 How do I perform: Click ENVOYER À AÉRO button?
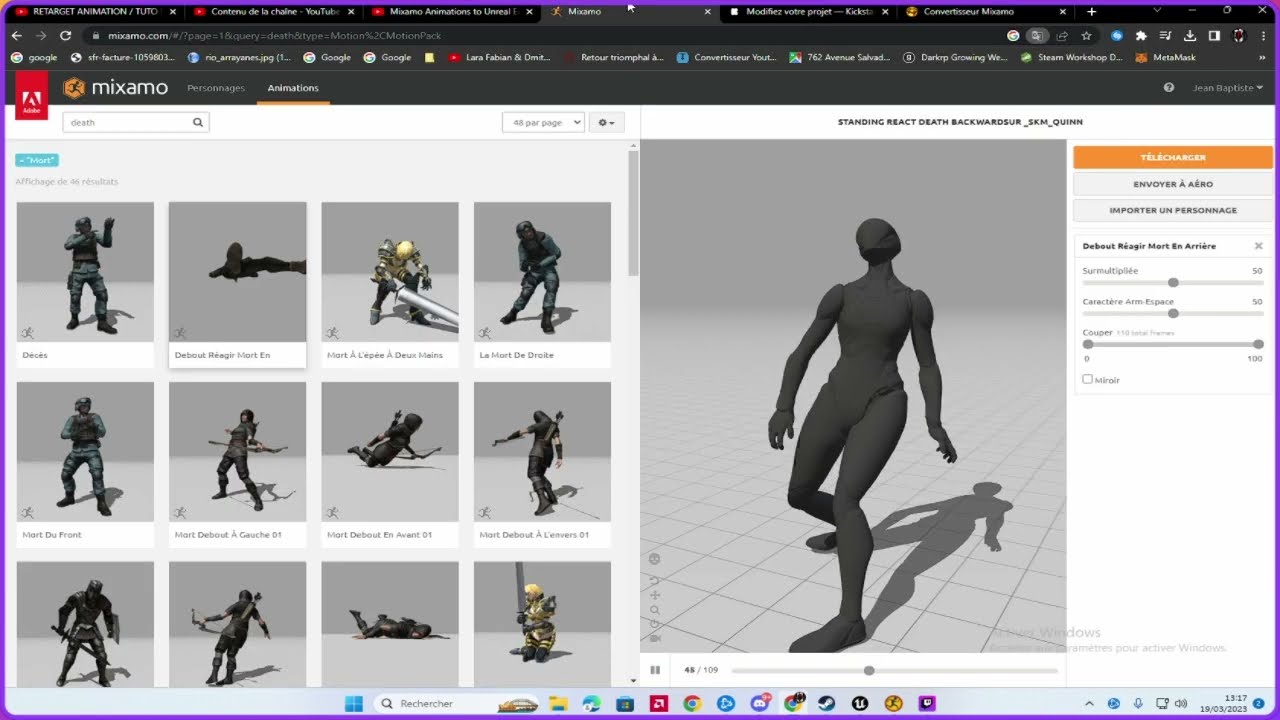(x=1173, y=184)
